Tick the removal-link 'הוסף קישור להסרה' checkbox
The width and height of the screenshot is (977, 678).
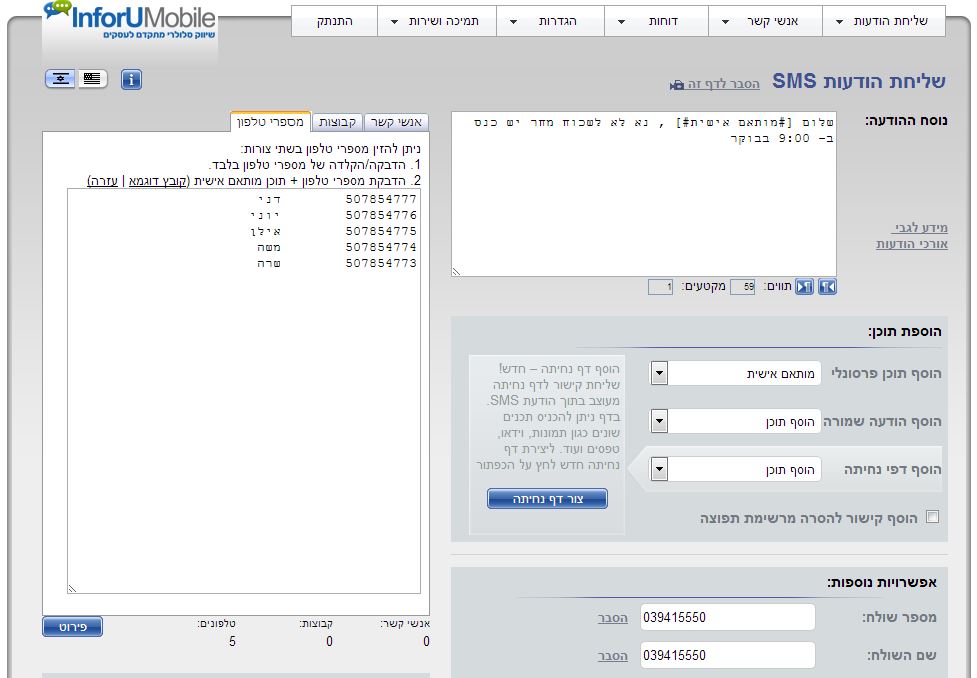pyautogui.click(x=933, y=517)
